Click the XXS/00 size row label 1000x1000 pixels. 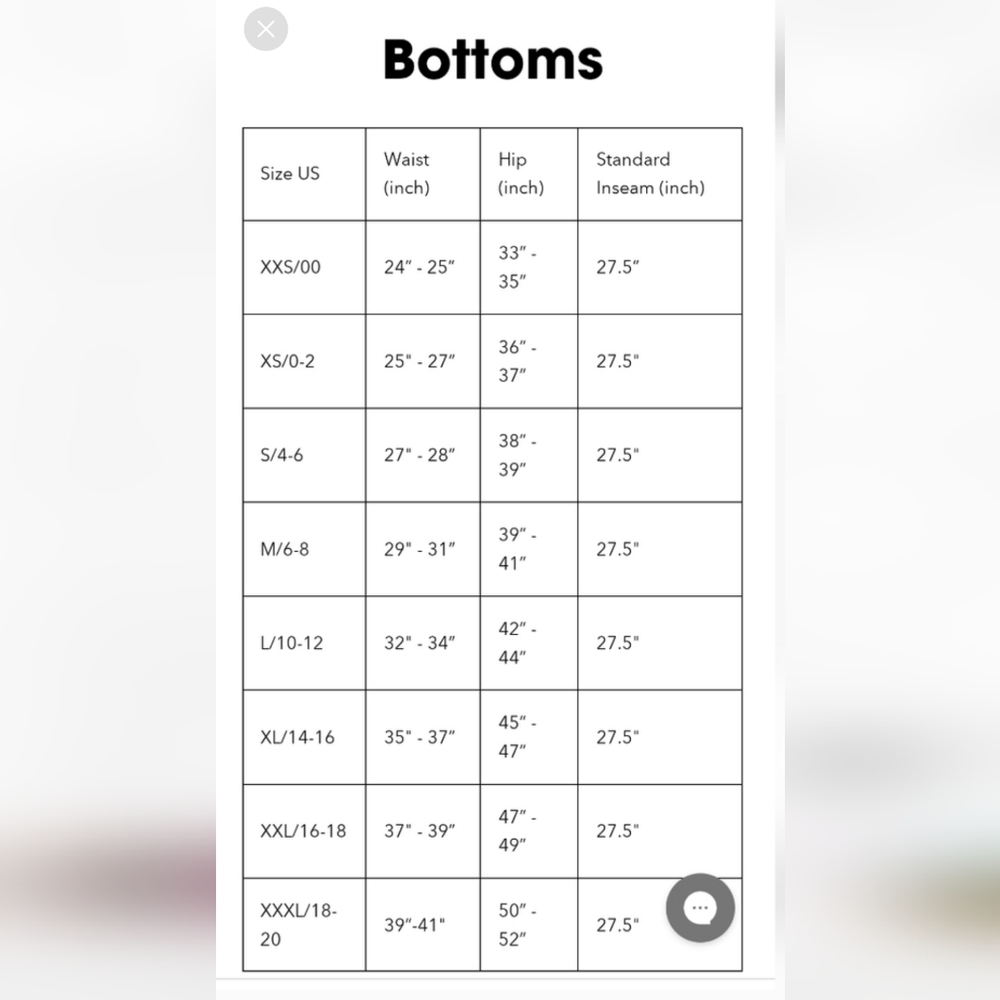(x=290, y=267)
